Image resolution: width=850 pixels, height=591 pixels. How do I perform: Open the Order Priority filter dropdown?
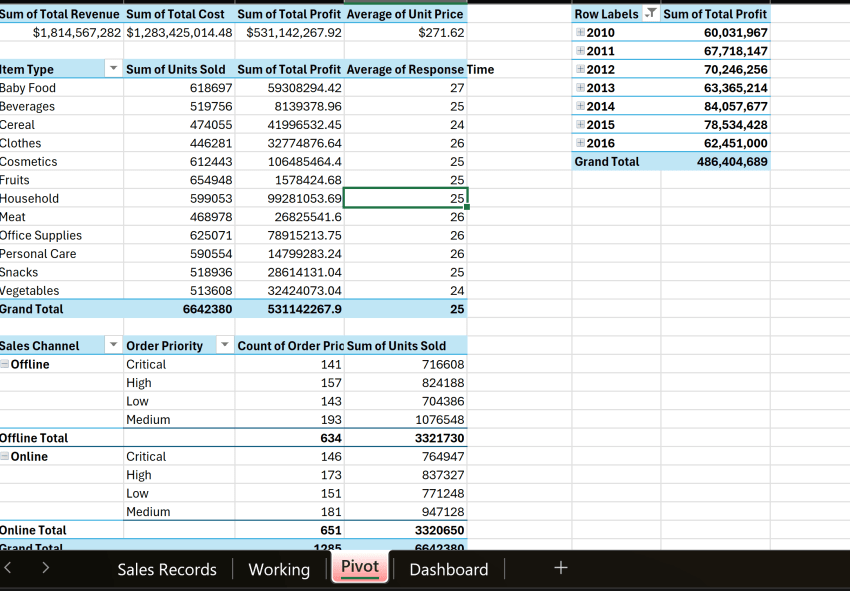point(224,345)
